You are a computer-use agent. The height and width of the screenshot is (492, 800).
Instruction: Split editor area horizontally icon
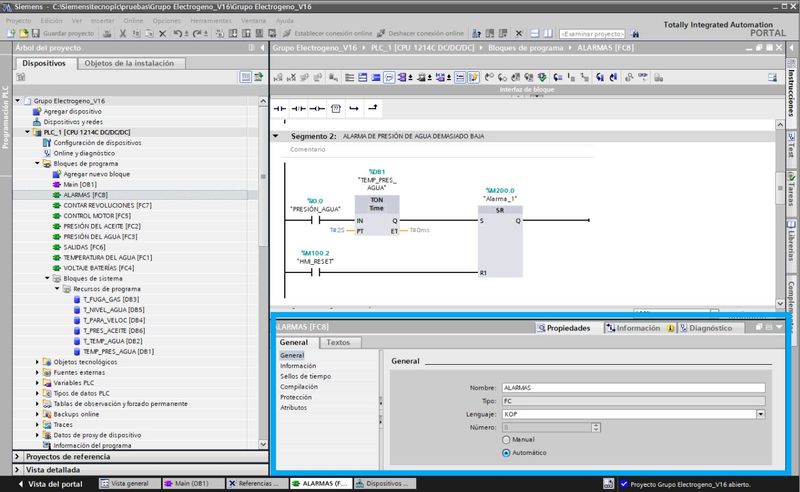(x=535, y=34)
